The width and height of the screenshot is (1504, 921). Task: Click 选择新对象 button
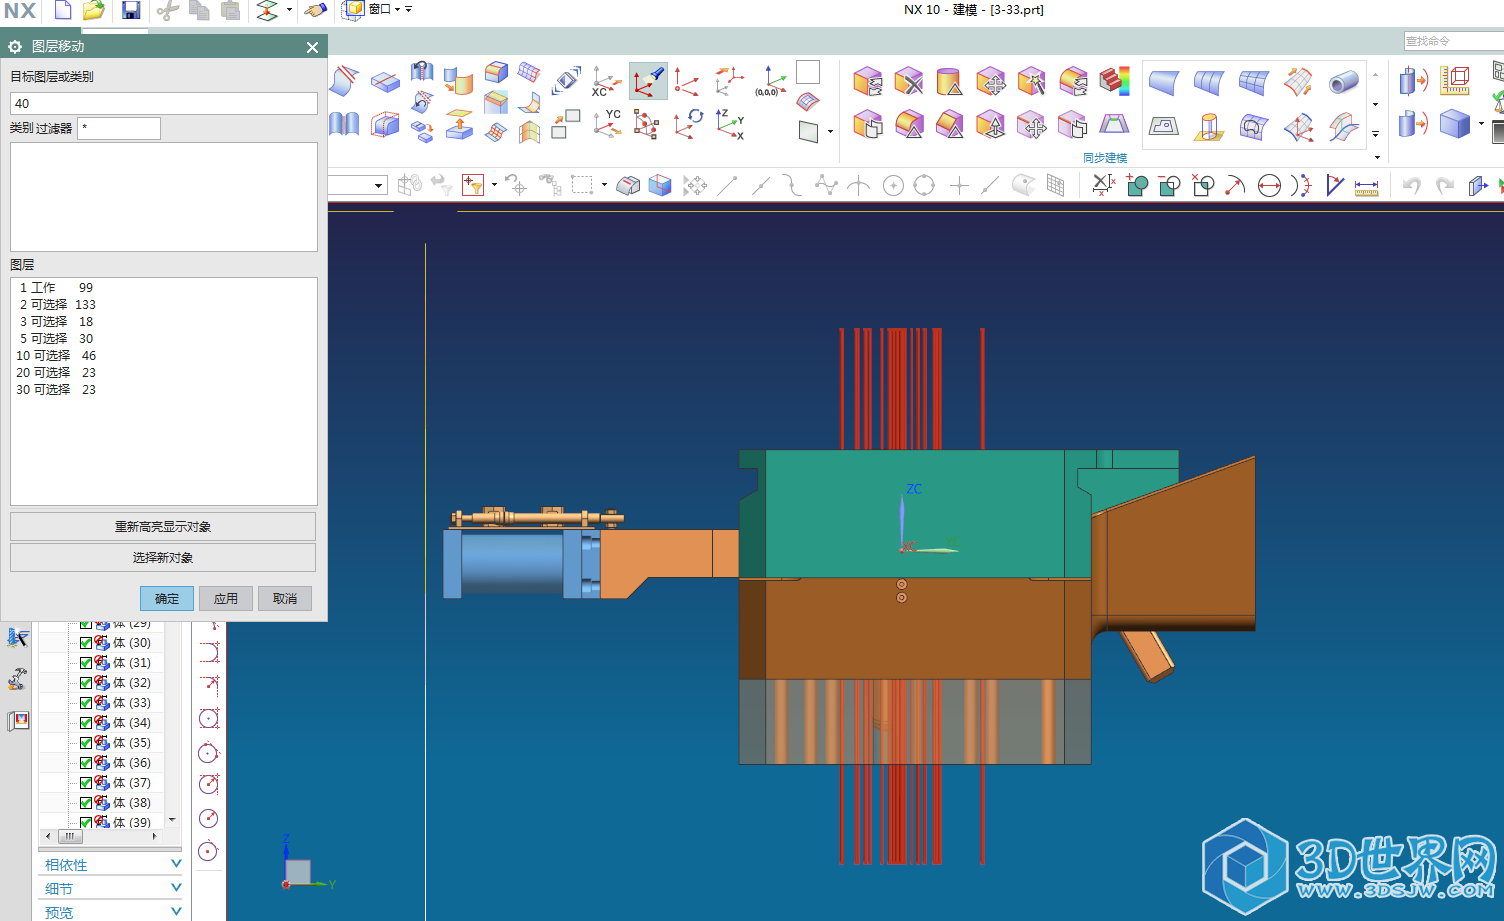tap(163, 557)
